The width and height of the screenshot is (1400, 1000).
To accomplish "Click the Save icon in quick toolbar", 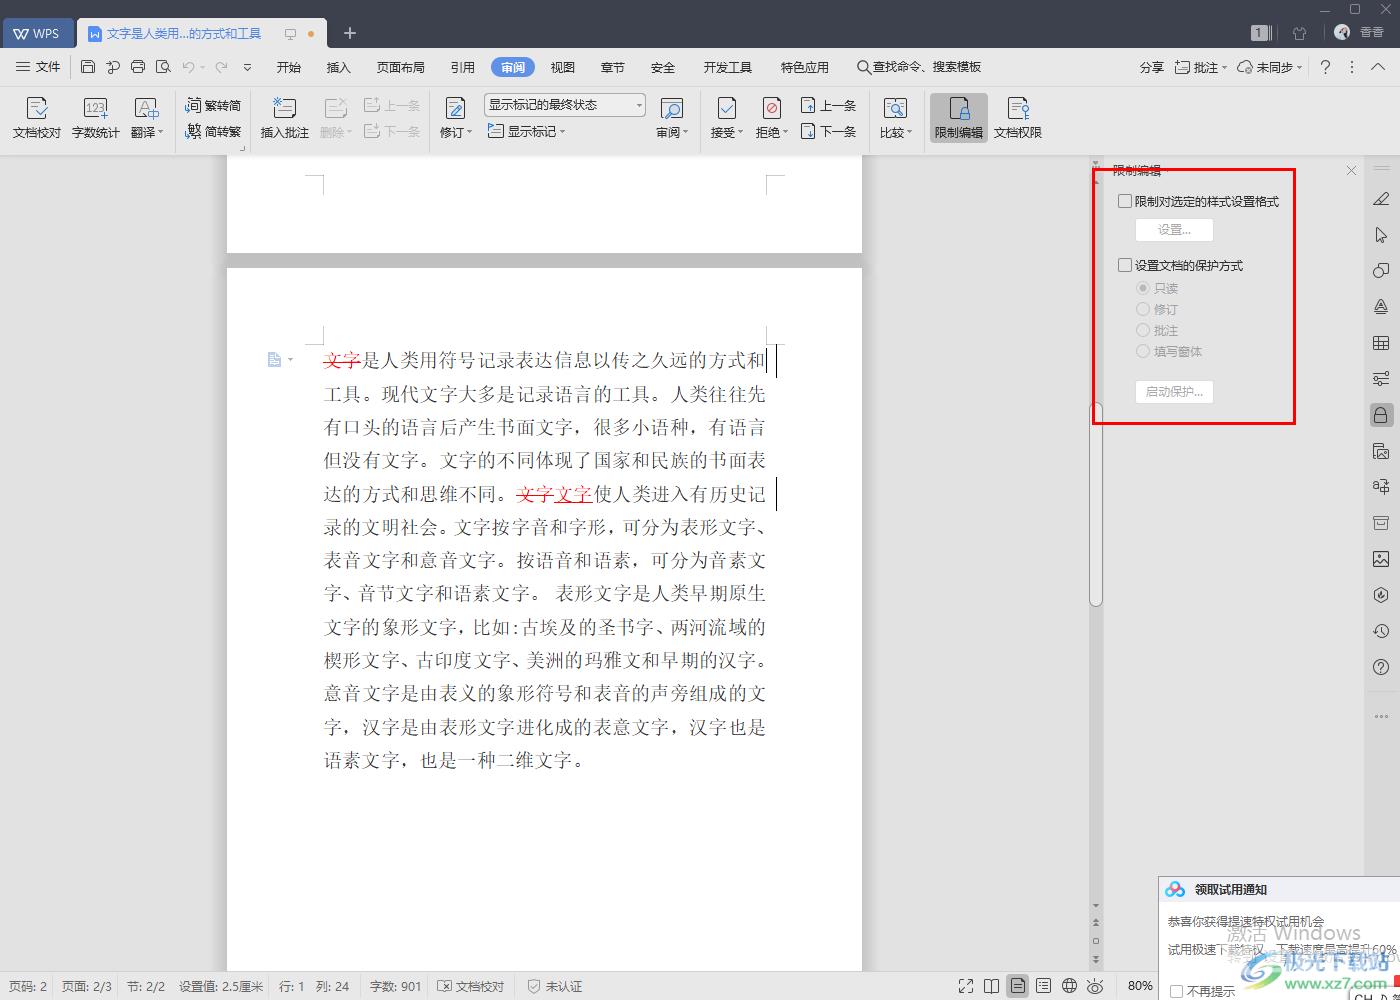I will coord(88,67).
